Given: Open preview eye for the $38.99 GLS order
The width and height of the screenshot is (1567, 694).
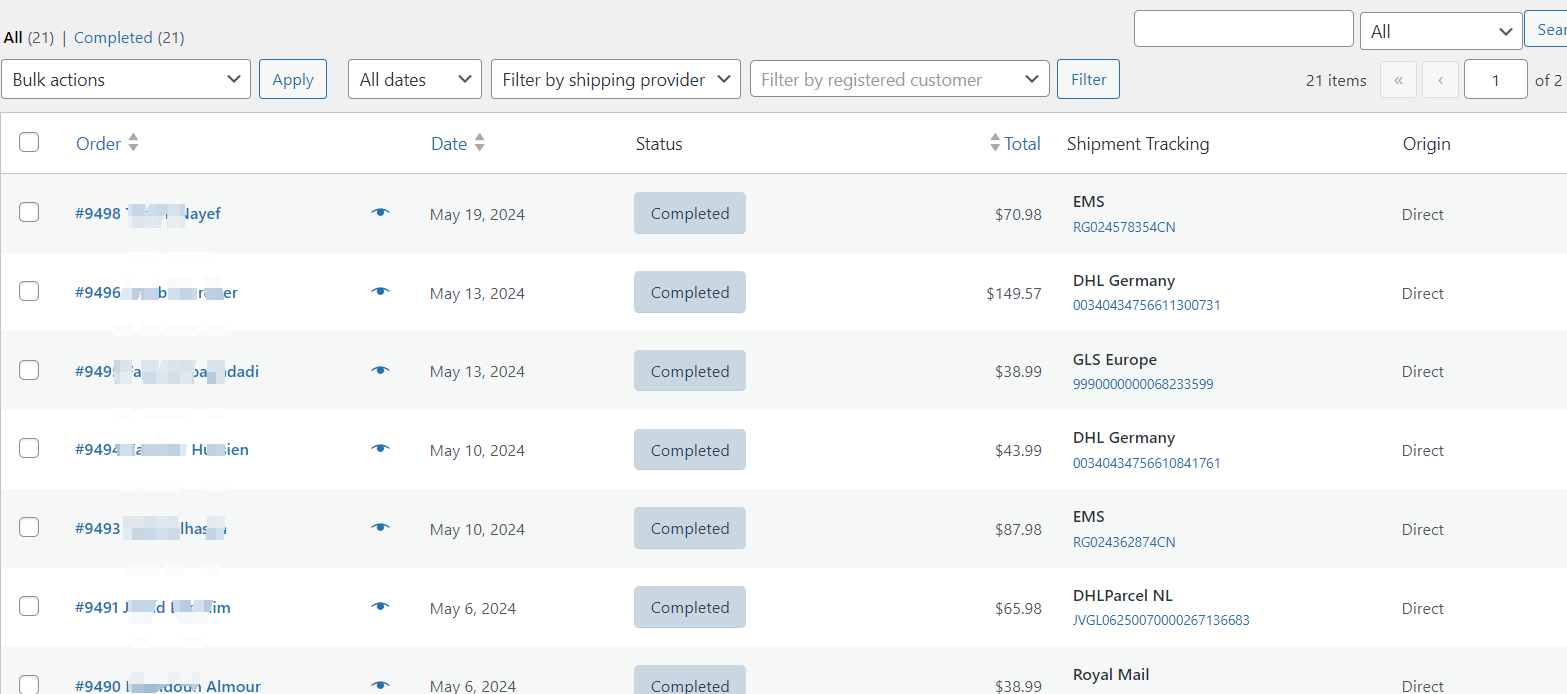Looking at the screenshot, I should click(380, 371).
